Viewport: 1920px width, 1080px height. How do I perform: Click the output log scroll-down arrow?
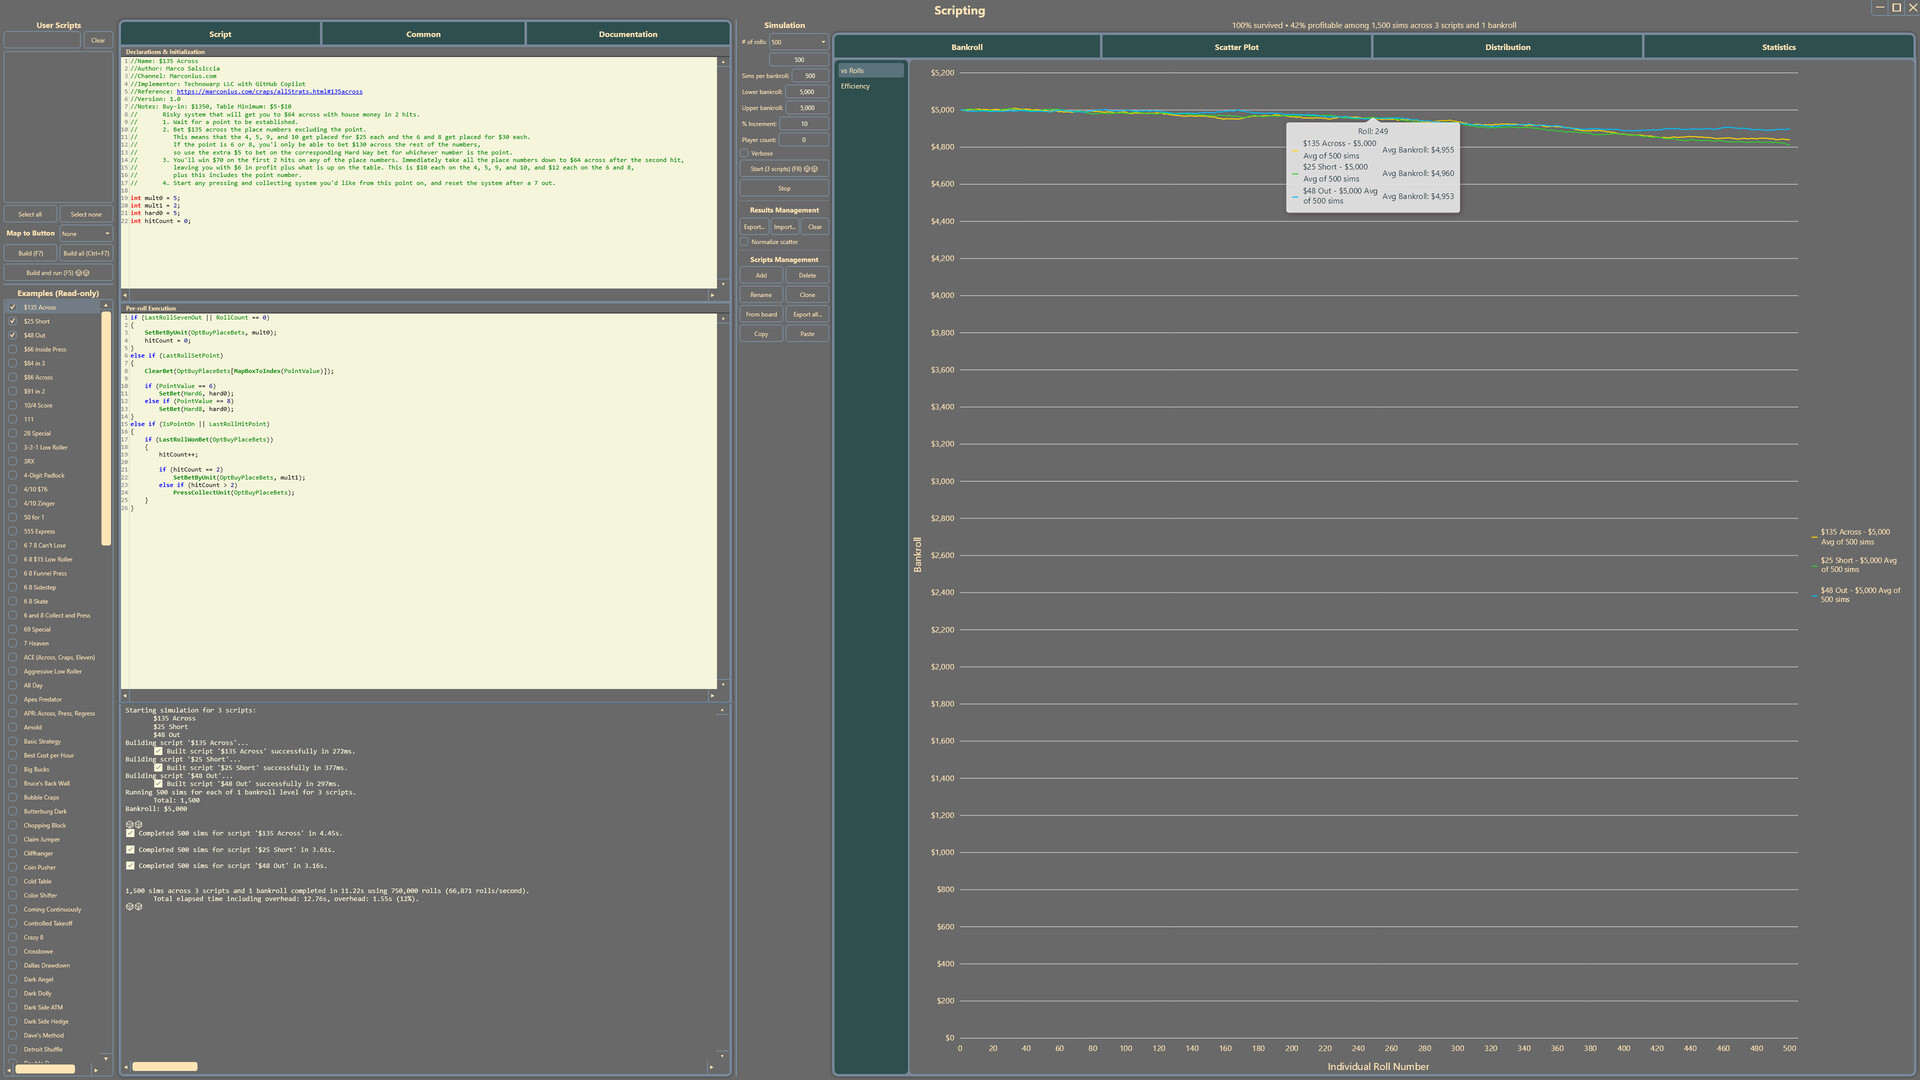[x=722, y=1055]
